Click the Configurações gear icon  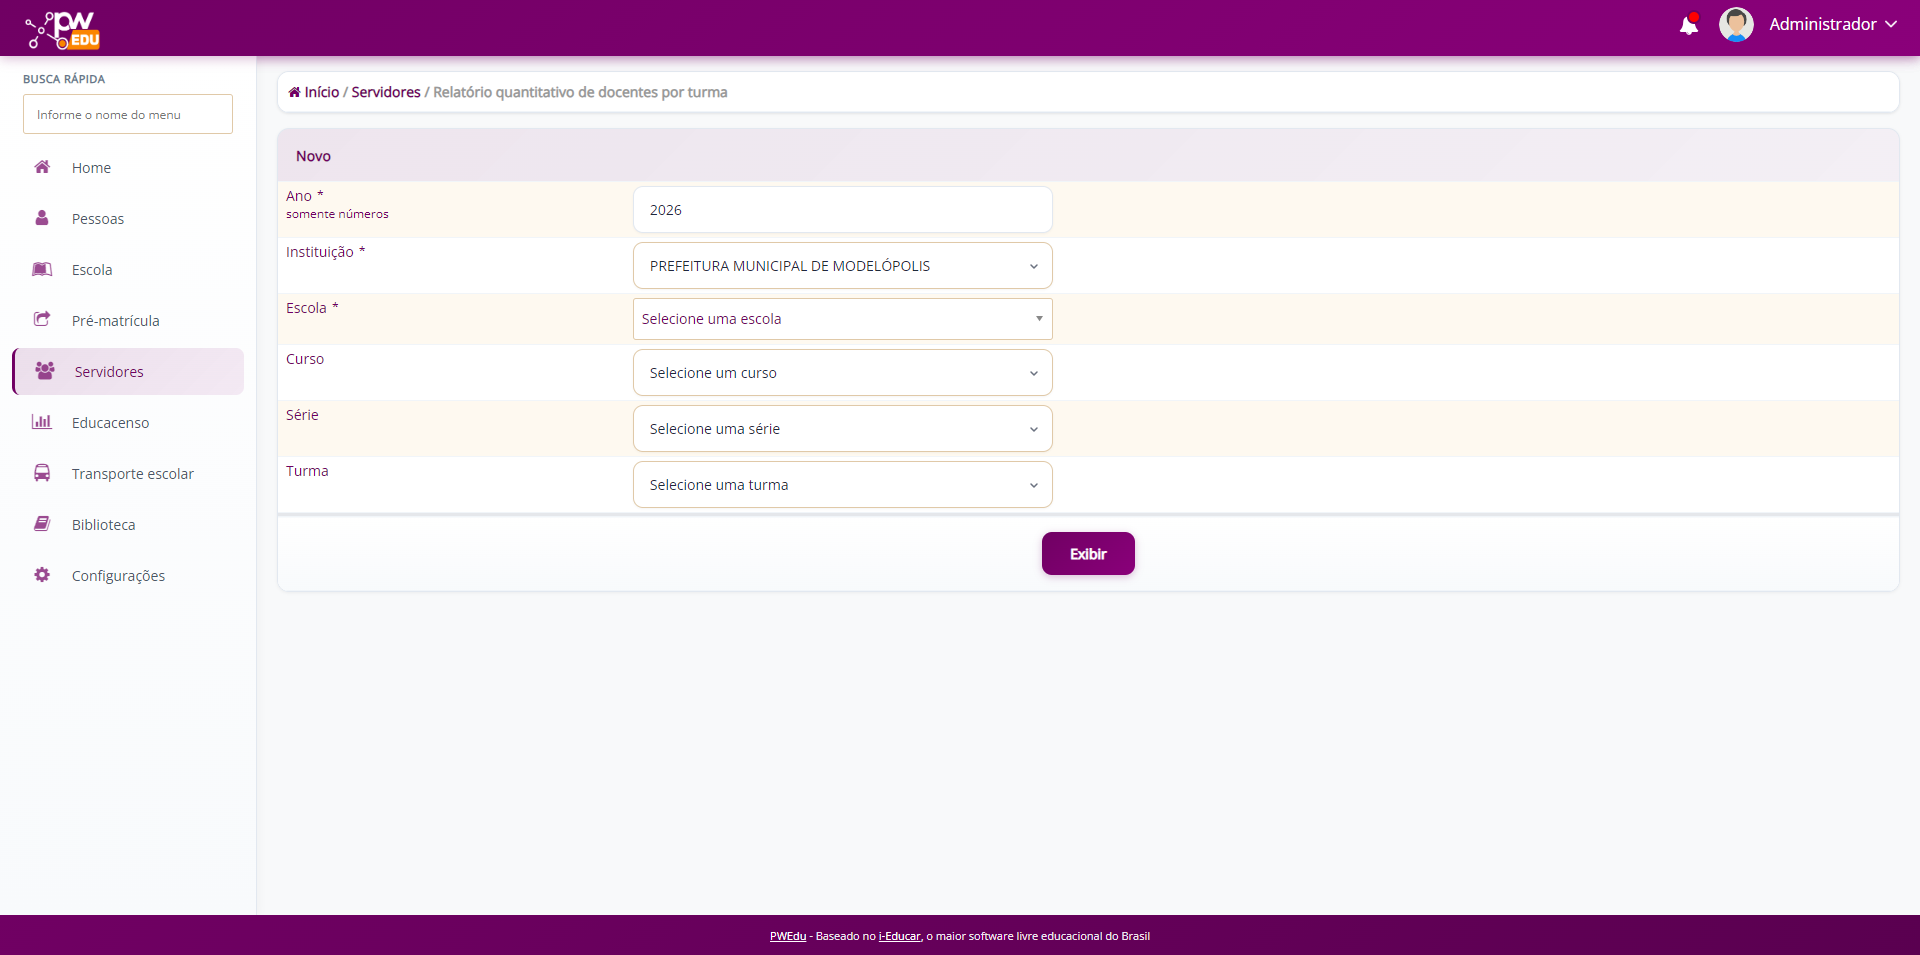[42, 575]
